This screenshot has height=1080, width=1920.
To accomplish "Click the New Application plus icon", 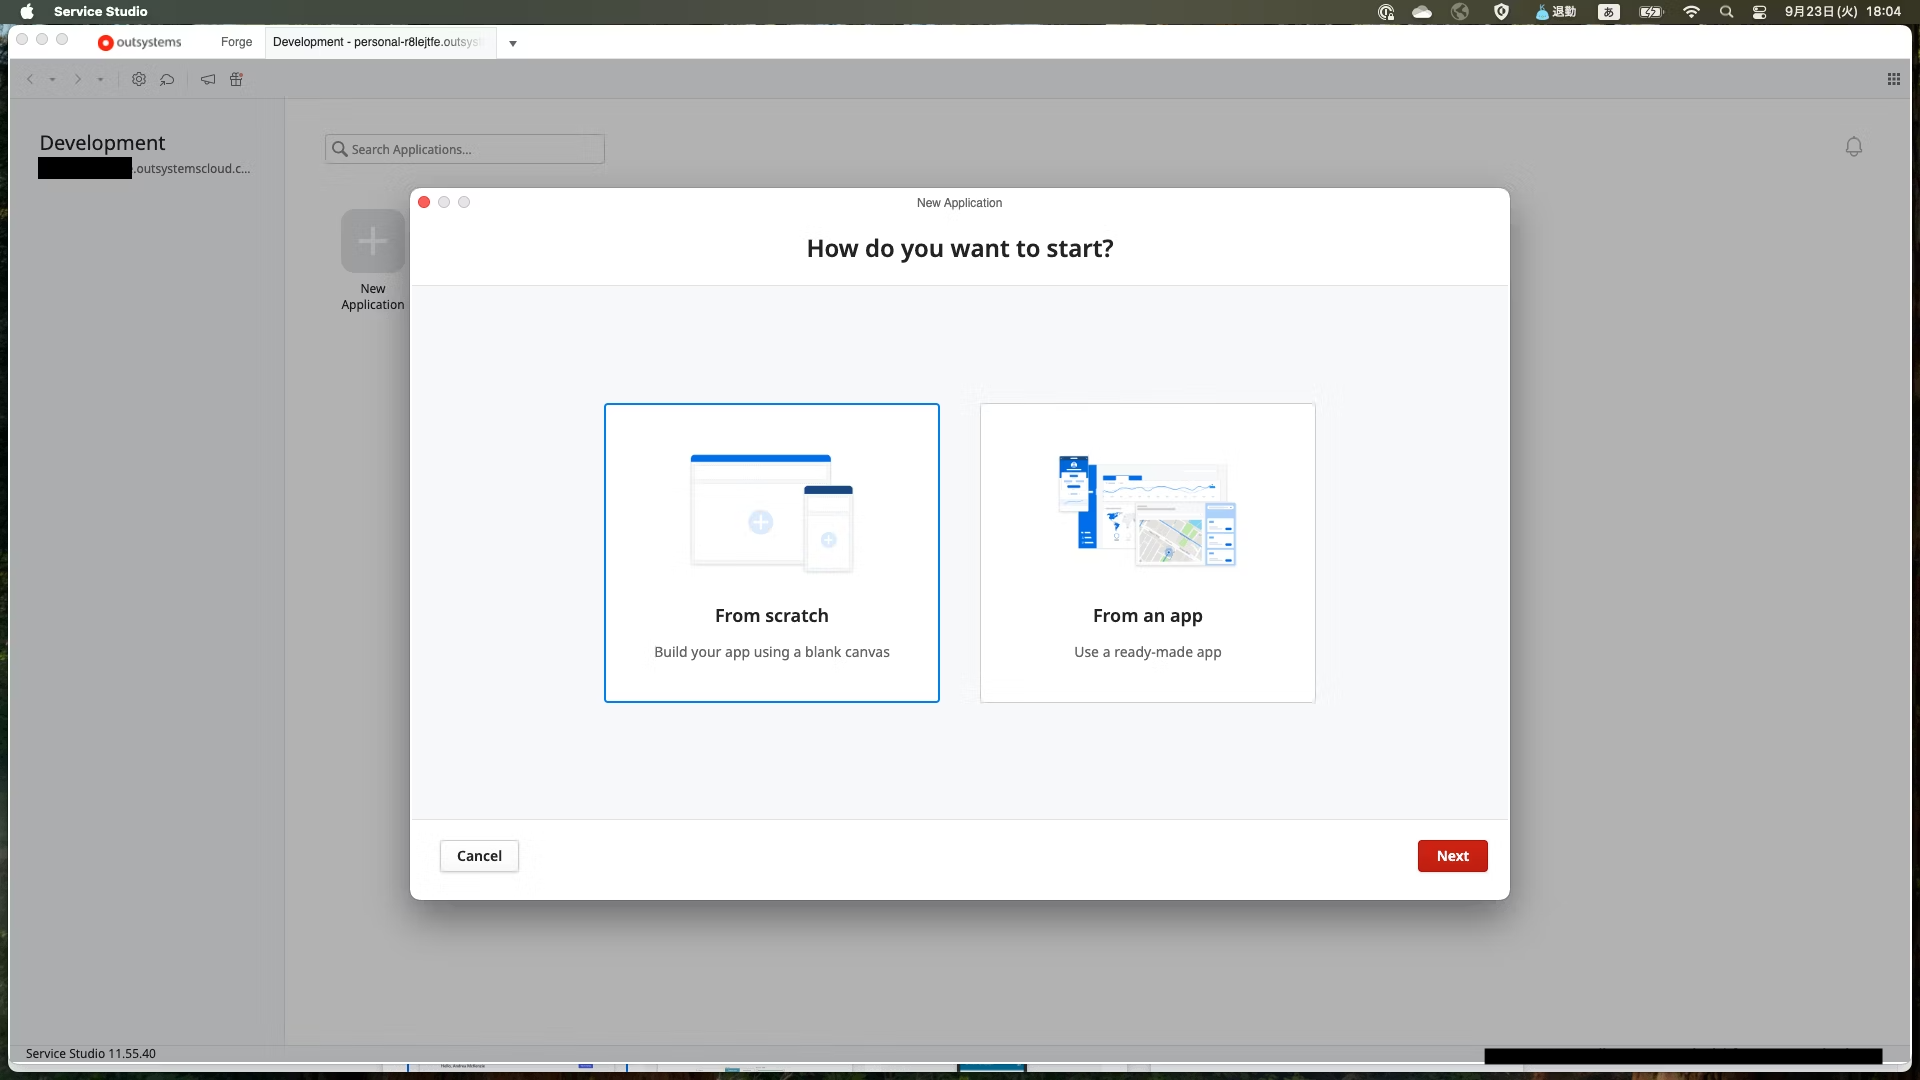I will [372, 240].
